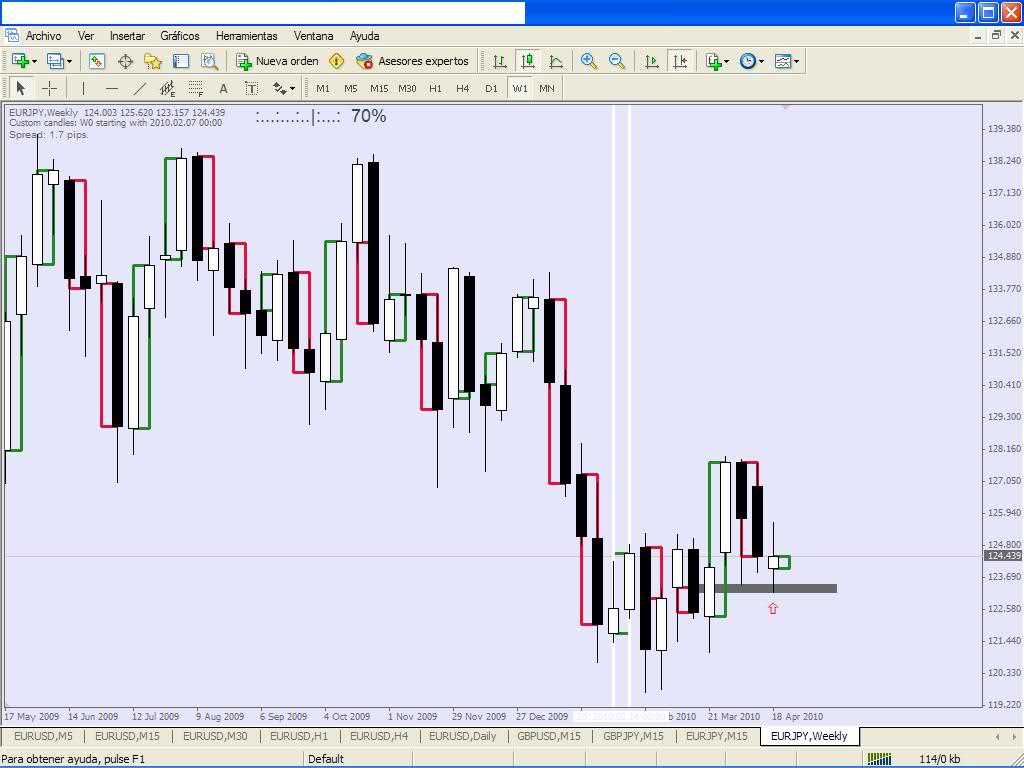1024x768 pixels.
Task: Switch to the EURJPY,M15 chart tab
Action: [716, 736]
